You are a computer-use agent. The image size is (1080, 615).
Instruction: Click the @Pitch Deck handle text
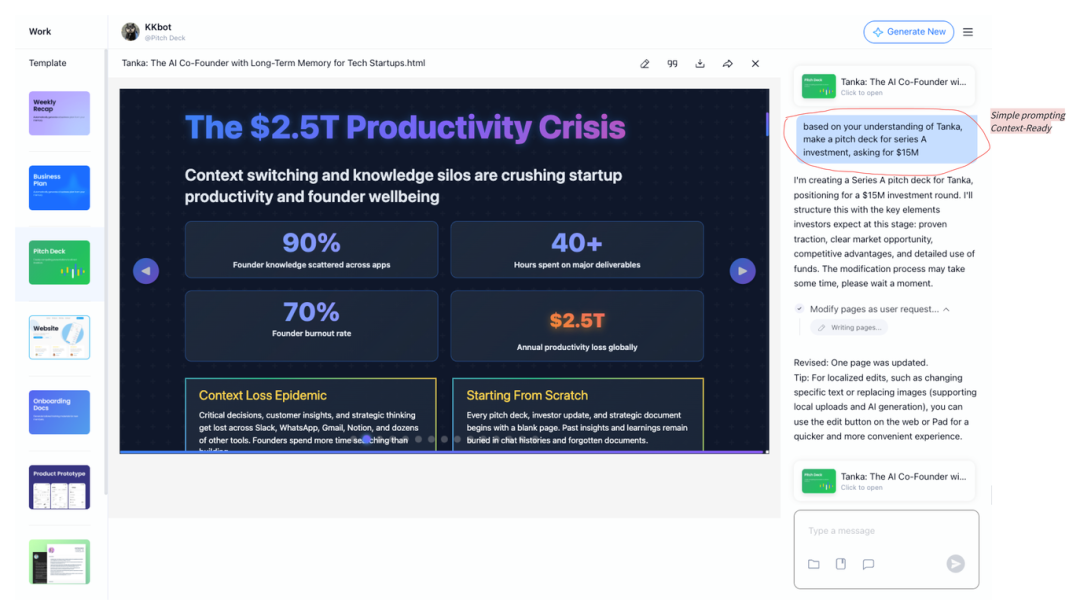click(x=165, y=38)
